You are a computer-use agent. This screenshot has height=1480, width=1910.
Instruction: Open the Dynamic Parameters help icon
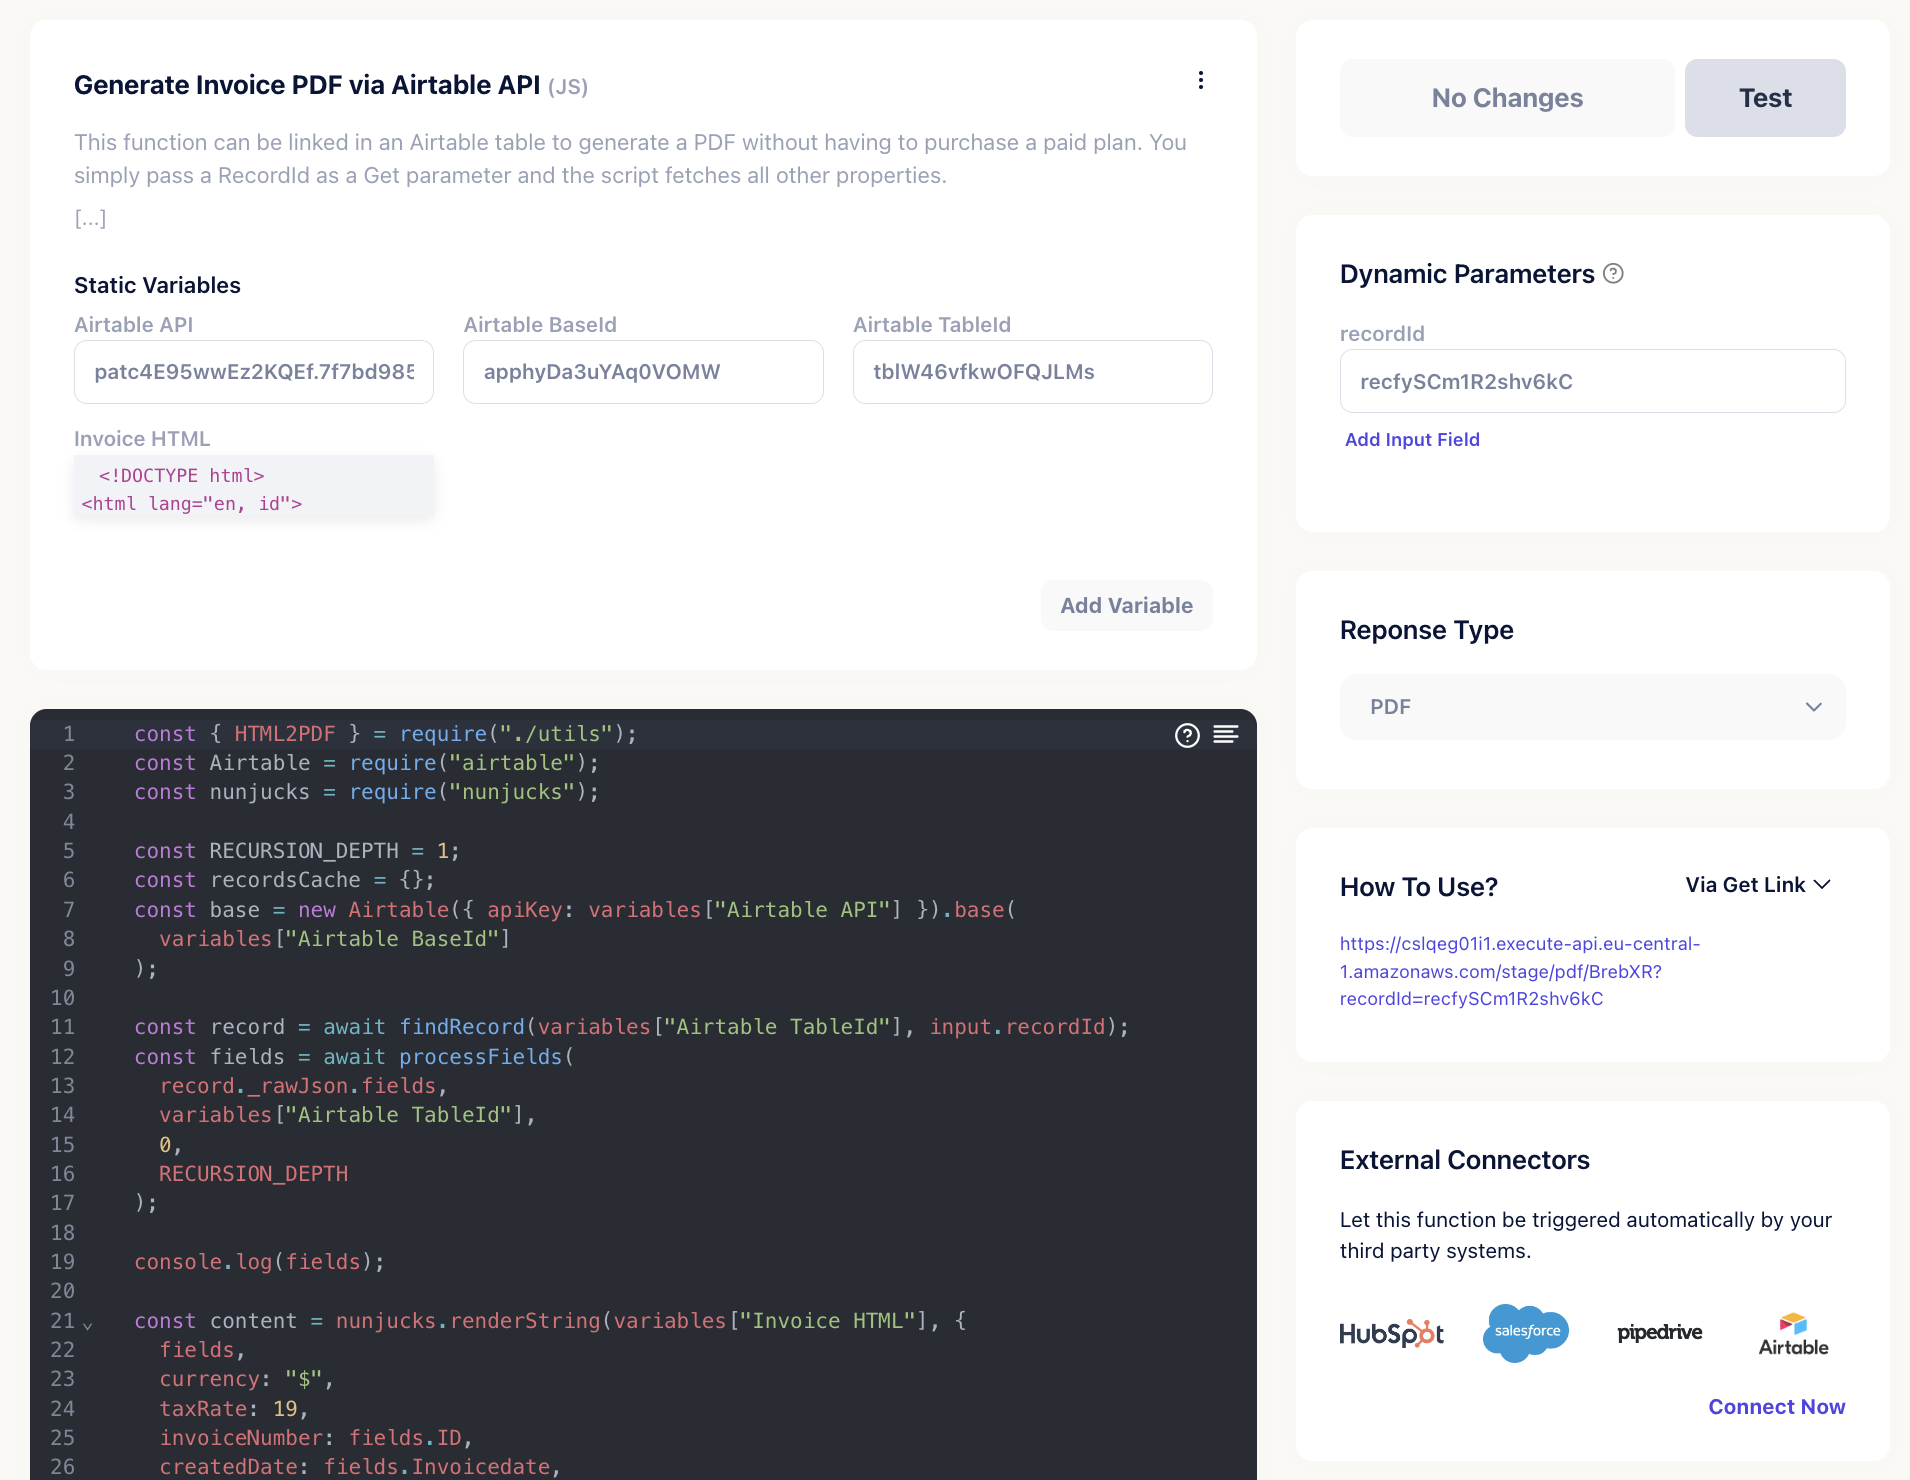1614,273
